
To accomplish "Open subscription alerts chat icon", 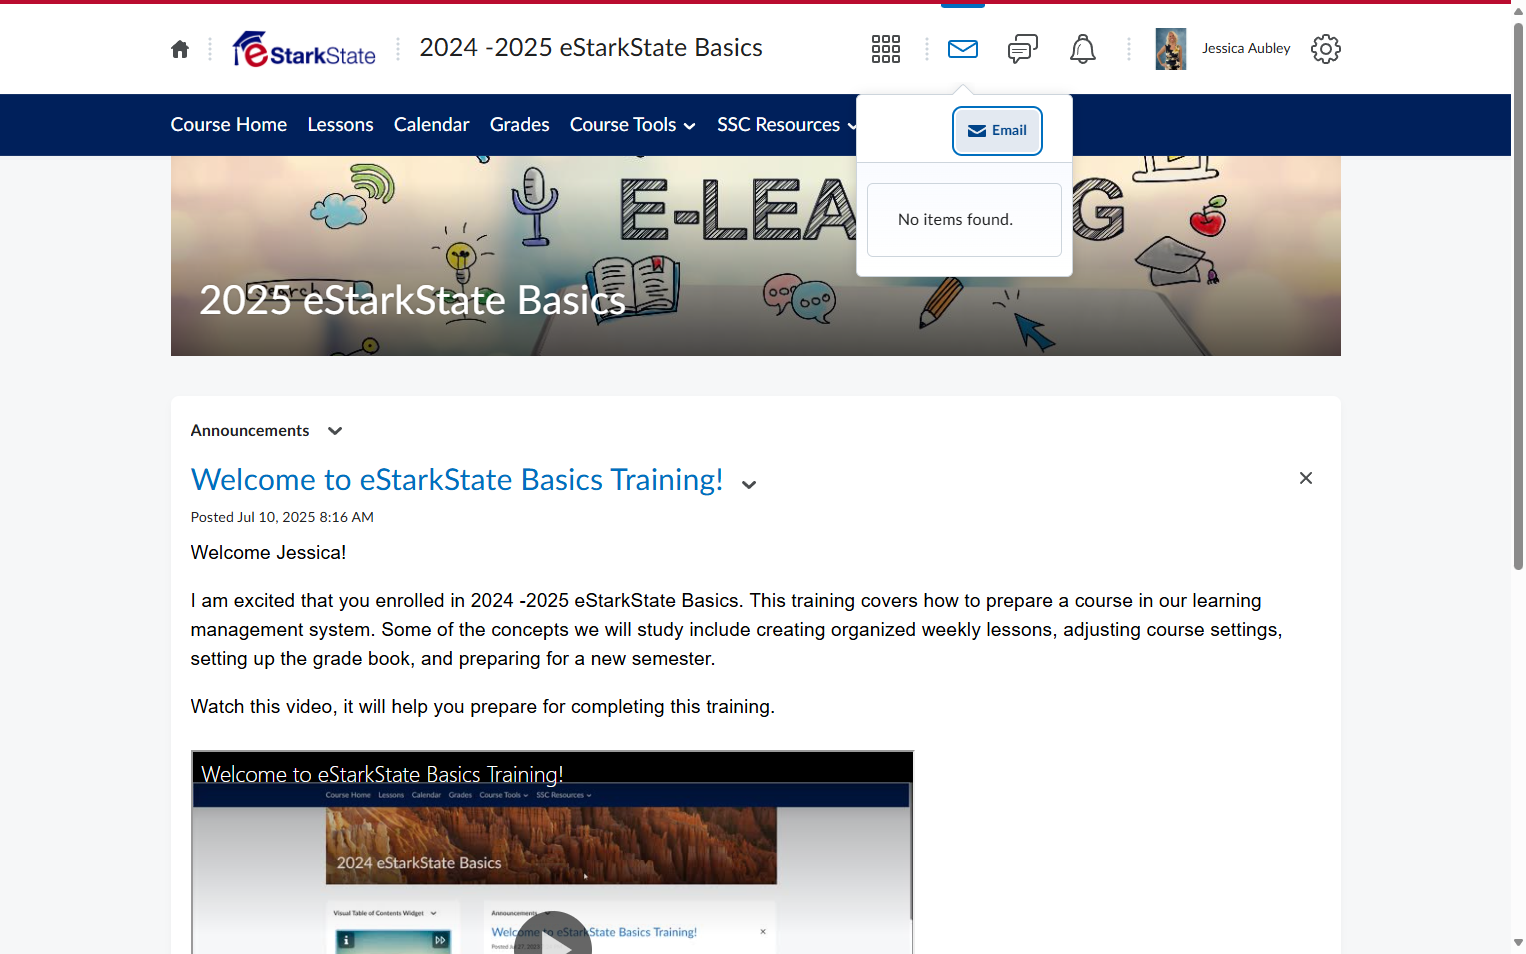I will pyautogui.click(x=1023, y=49).
